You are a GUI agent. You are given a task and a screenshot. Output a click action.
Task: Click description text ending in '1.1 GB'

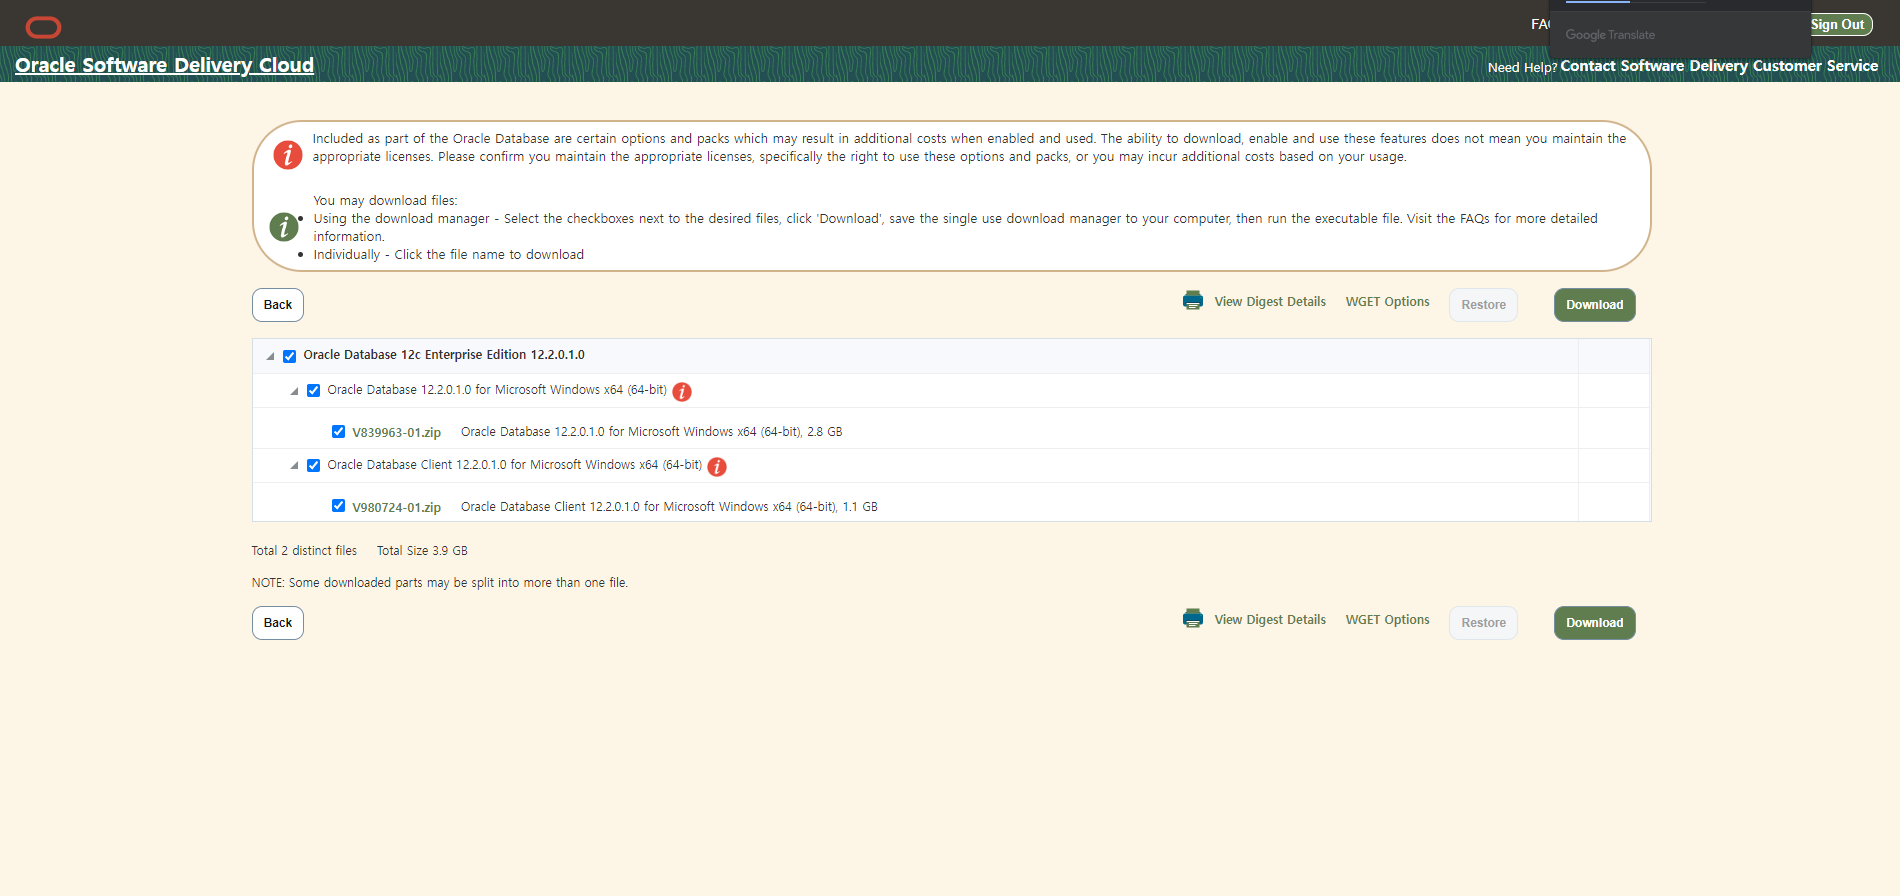pyautogui.click(x=669, y=507)
